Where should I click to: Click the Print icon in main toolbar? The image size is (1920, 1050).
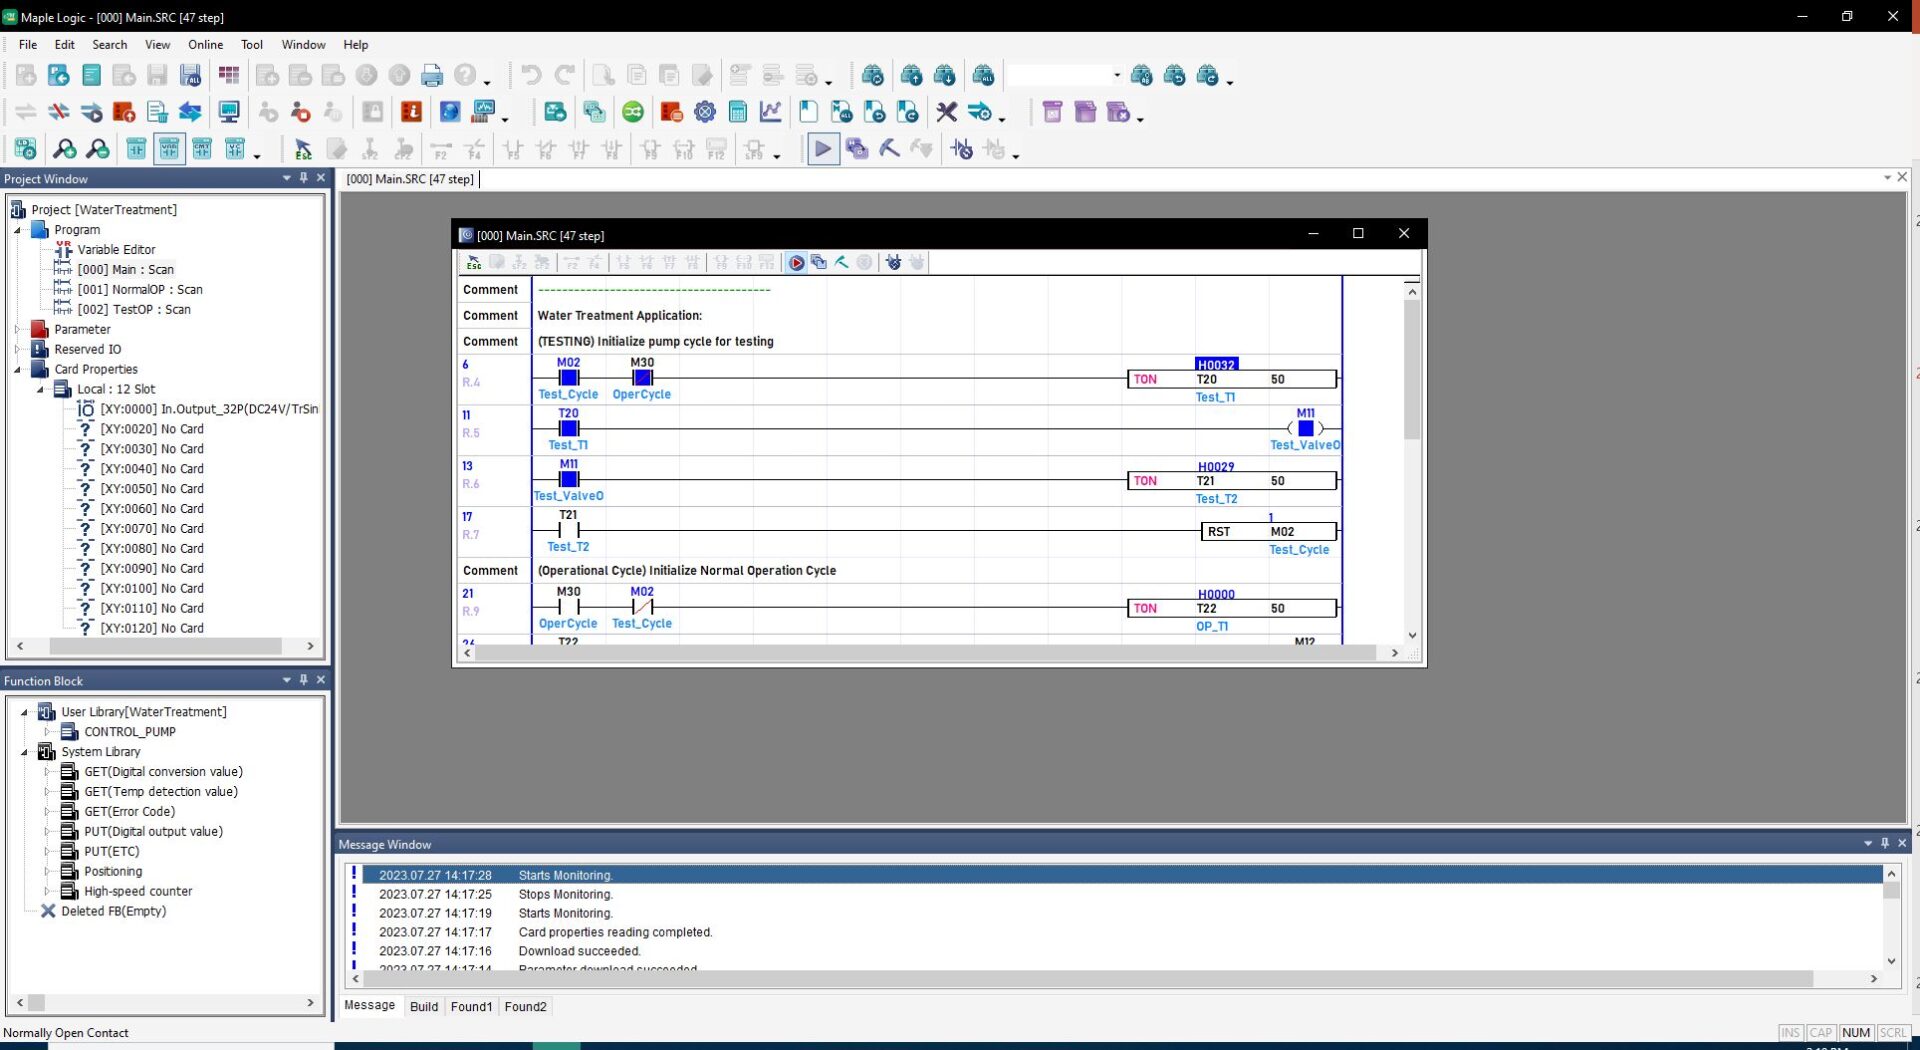point(432,75)
